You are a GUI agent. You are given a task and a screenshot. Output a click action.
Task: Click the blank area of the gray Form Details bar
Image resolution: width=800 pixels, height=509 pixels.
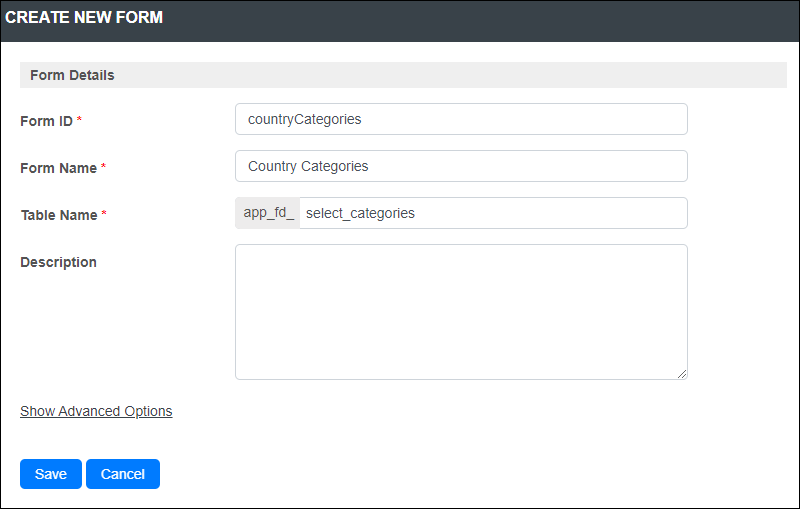point(449,75)
